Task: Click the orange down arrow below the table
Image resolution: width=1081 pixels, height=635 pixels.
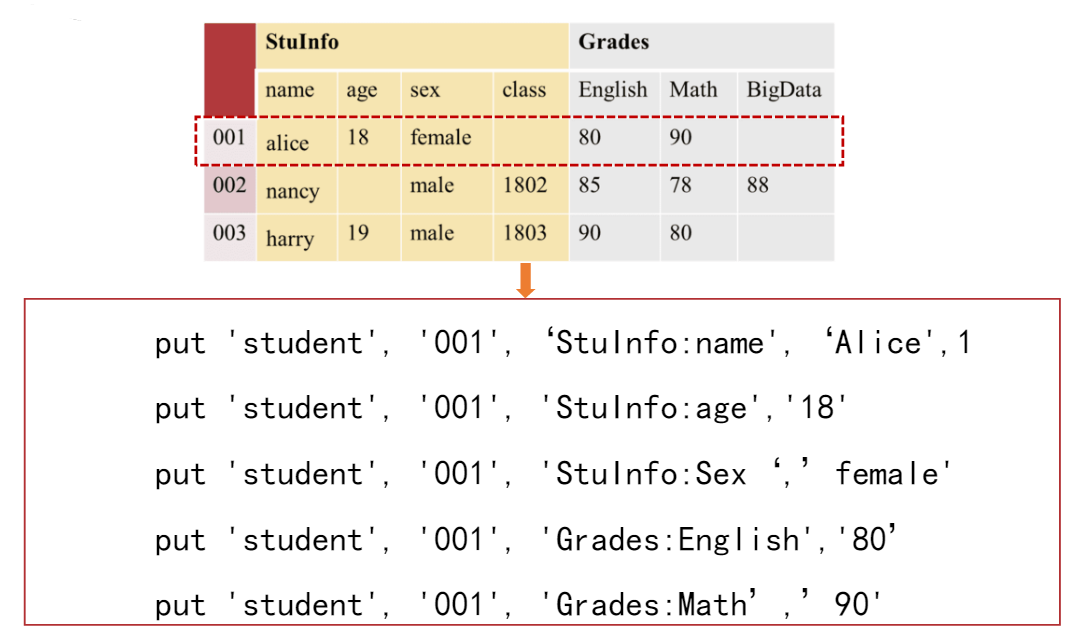Action: pos(525,280)
